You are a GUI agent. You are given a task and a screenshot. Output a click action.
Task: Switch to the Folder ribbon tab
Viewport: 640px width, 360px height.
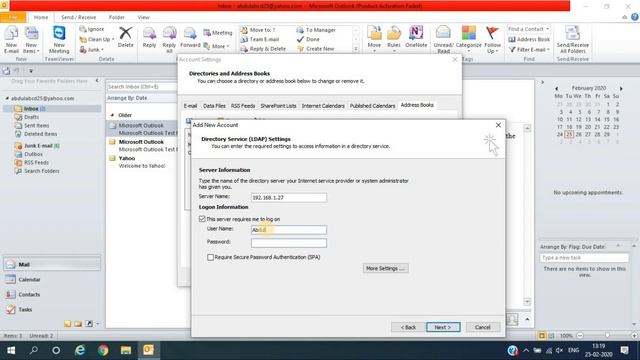pyautogui.click(x=117, y=18)
